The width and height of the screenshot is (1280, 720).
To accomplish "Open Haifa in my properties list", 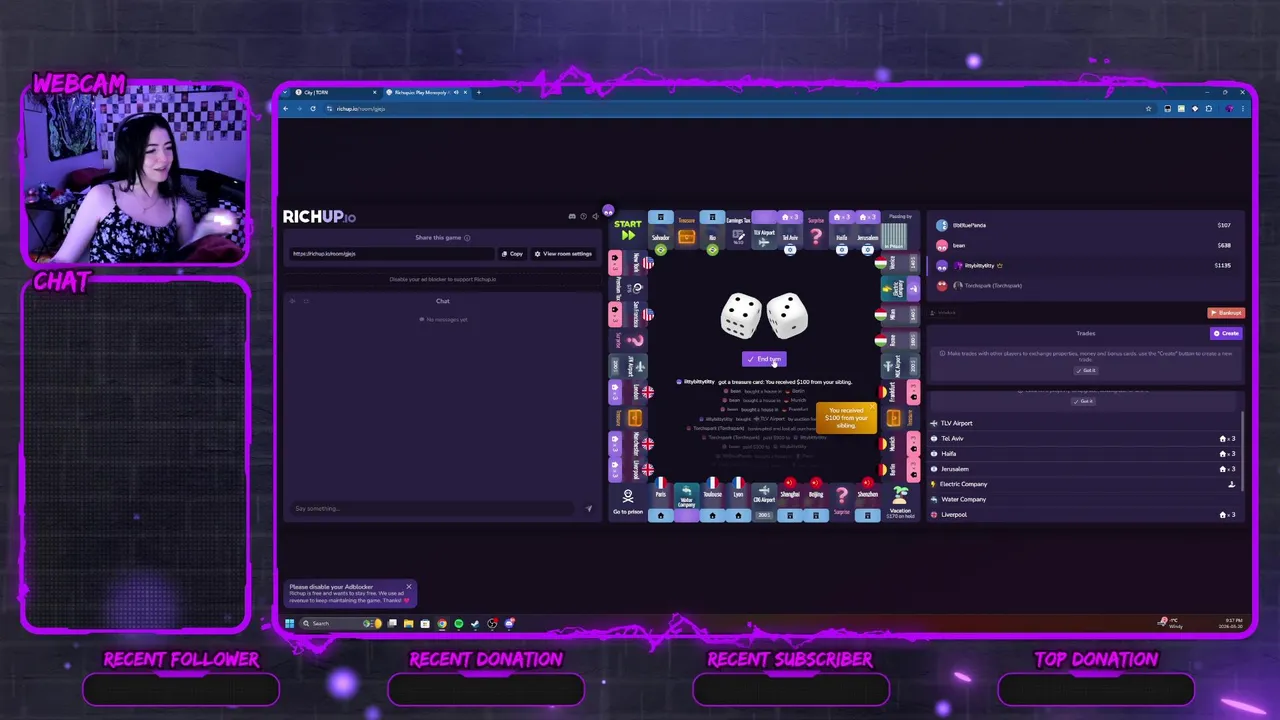I will pyautogui.click(x=1084, y=453).
